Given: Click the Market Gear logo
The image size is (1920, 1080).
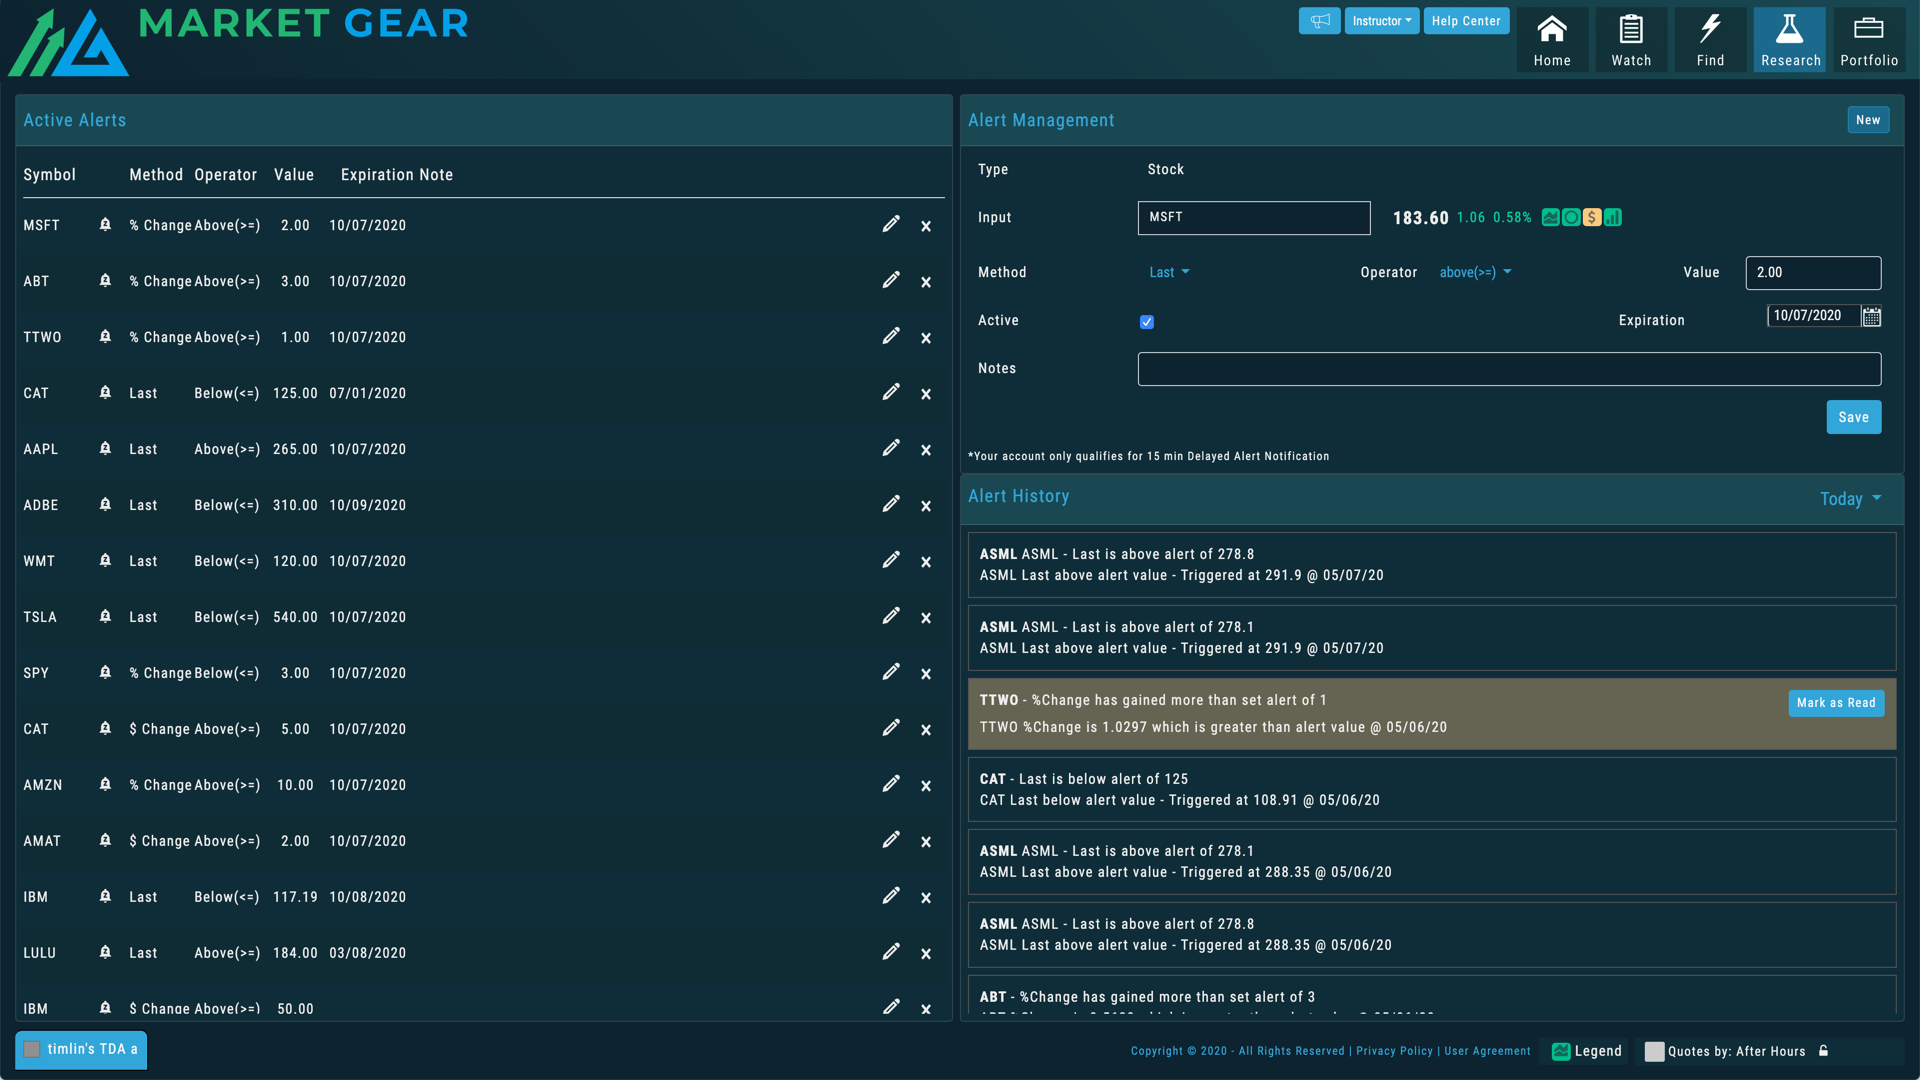Looking at the screenshot, I should [238, 40].
